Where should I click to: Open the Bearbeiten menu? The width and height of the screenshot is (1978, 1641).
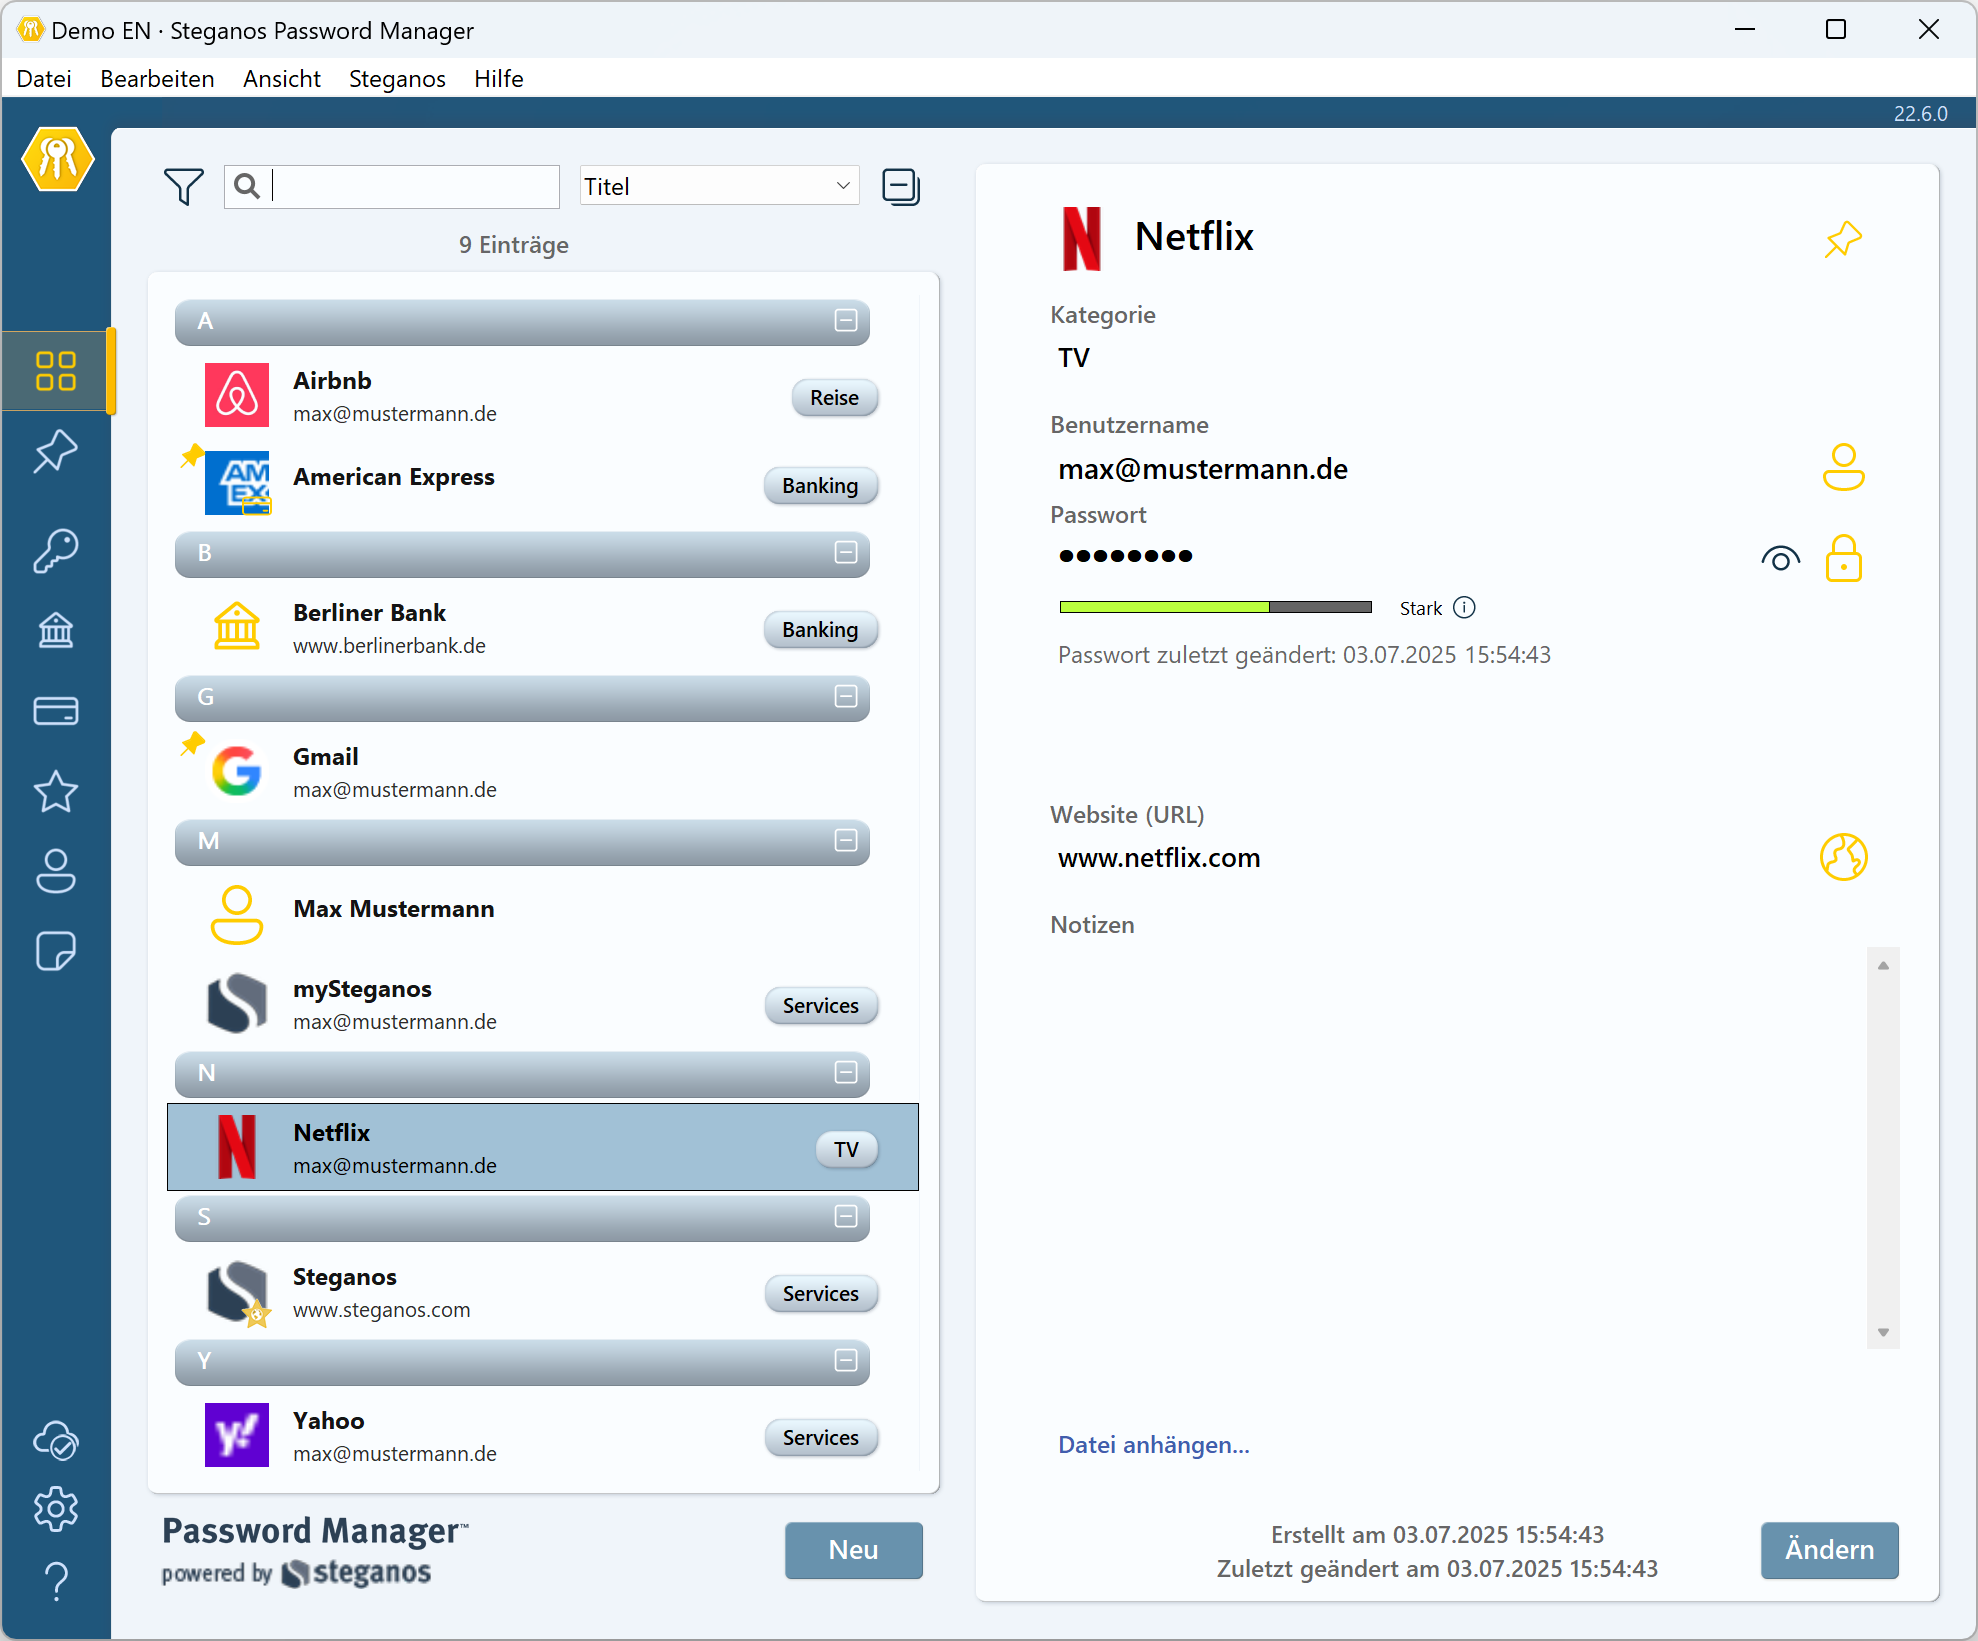point(157,79)
